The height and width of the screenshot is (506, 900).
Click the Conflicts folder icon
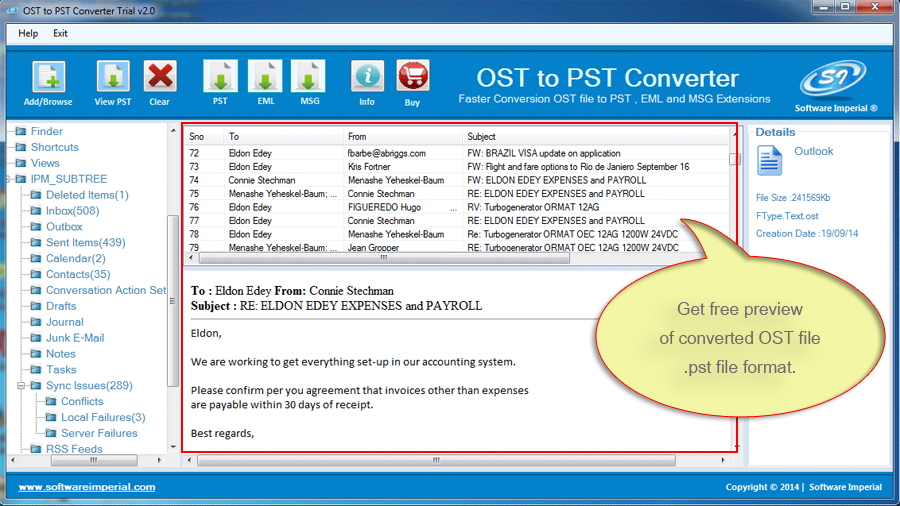point(52,402)
